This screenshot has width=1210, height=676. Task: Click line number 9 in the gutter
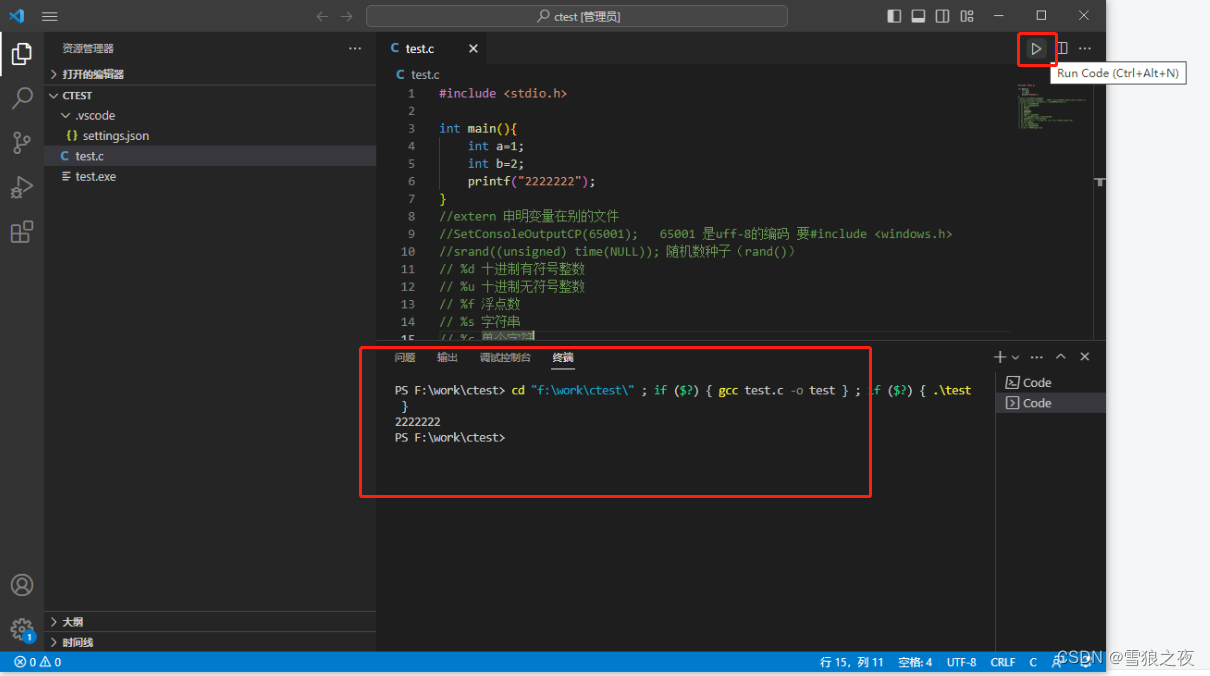(x=410, y=234)
